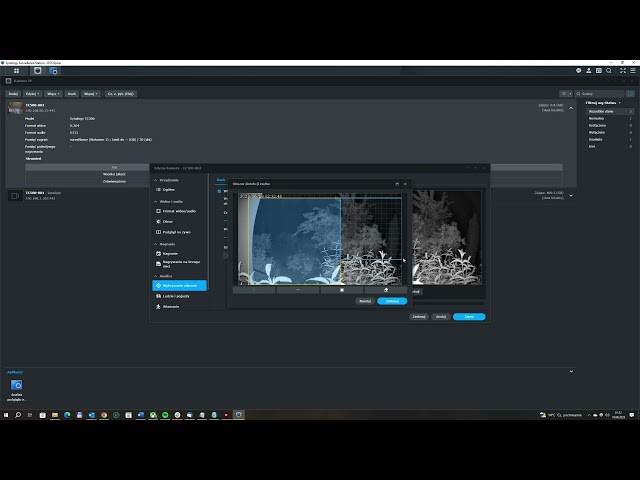Toggle the filter side panel icon
Image resolution: width=640 pixels, height=480 pixels.
pyautogui.click(x=631, y=94)
